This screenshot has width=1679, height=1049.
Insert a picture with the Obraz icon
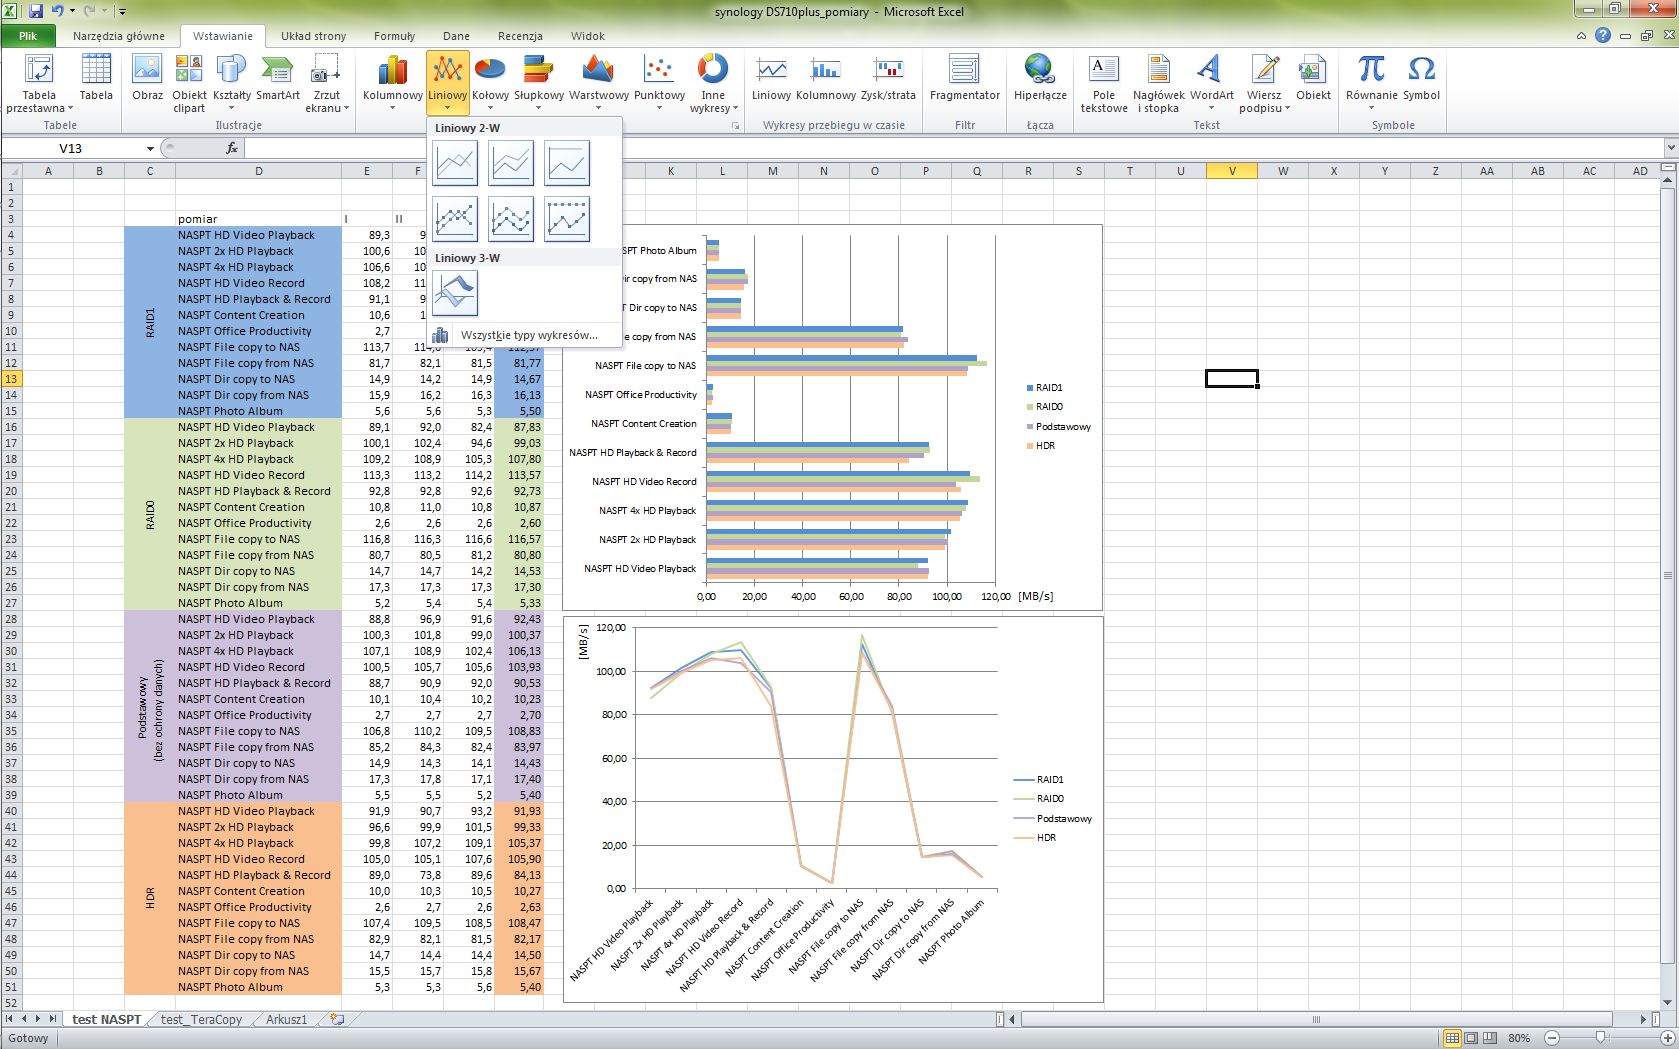(147, 78)
